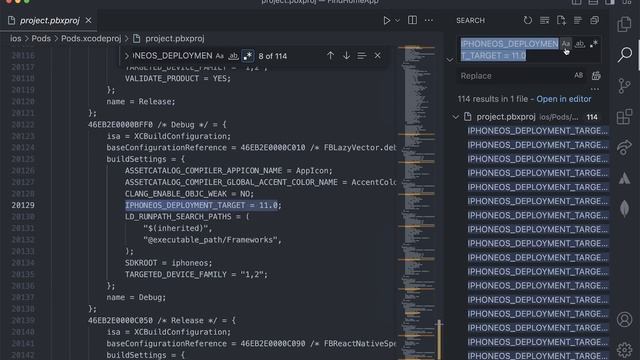
Task: Select the Pods breadcrumb
Action: click(41, 38)
